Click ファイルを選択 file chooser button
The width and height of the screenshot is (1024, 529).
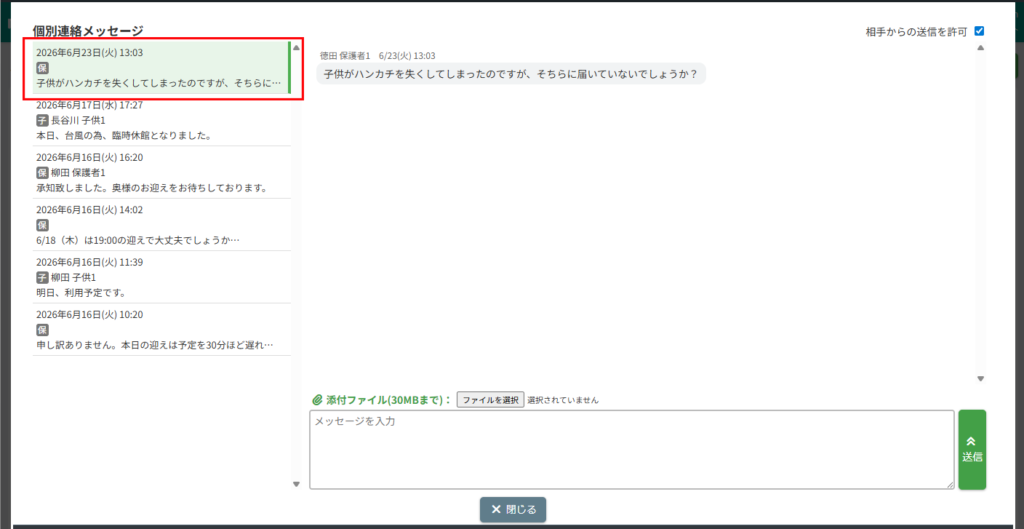[490, 399]
